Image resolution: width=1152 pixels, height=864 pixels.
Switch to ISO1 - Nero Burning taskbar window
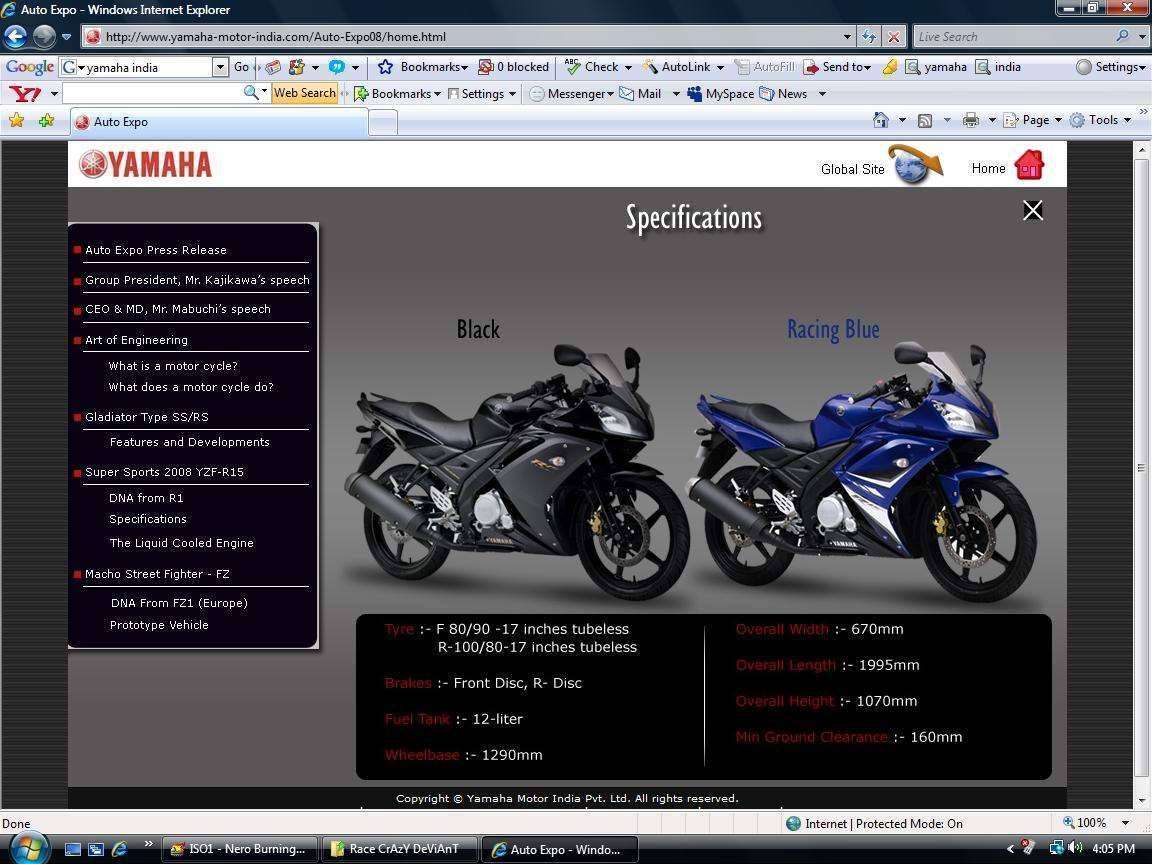[x=240, y=849]
